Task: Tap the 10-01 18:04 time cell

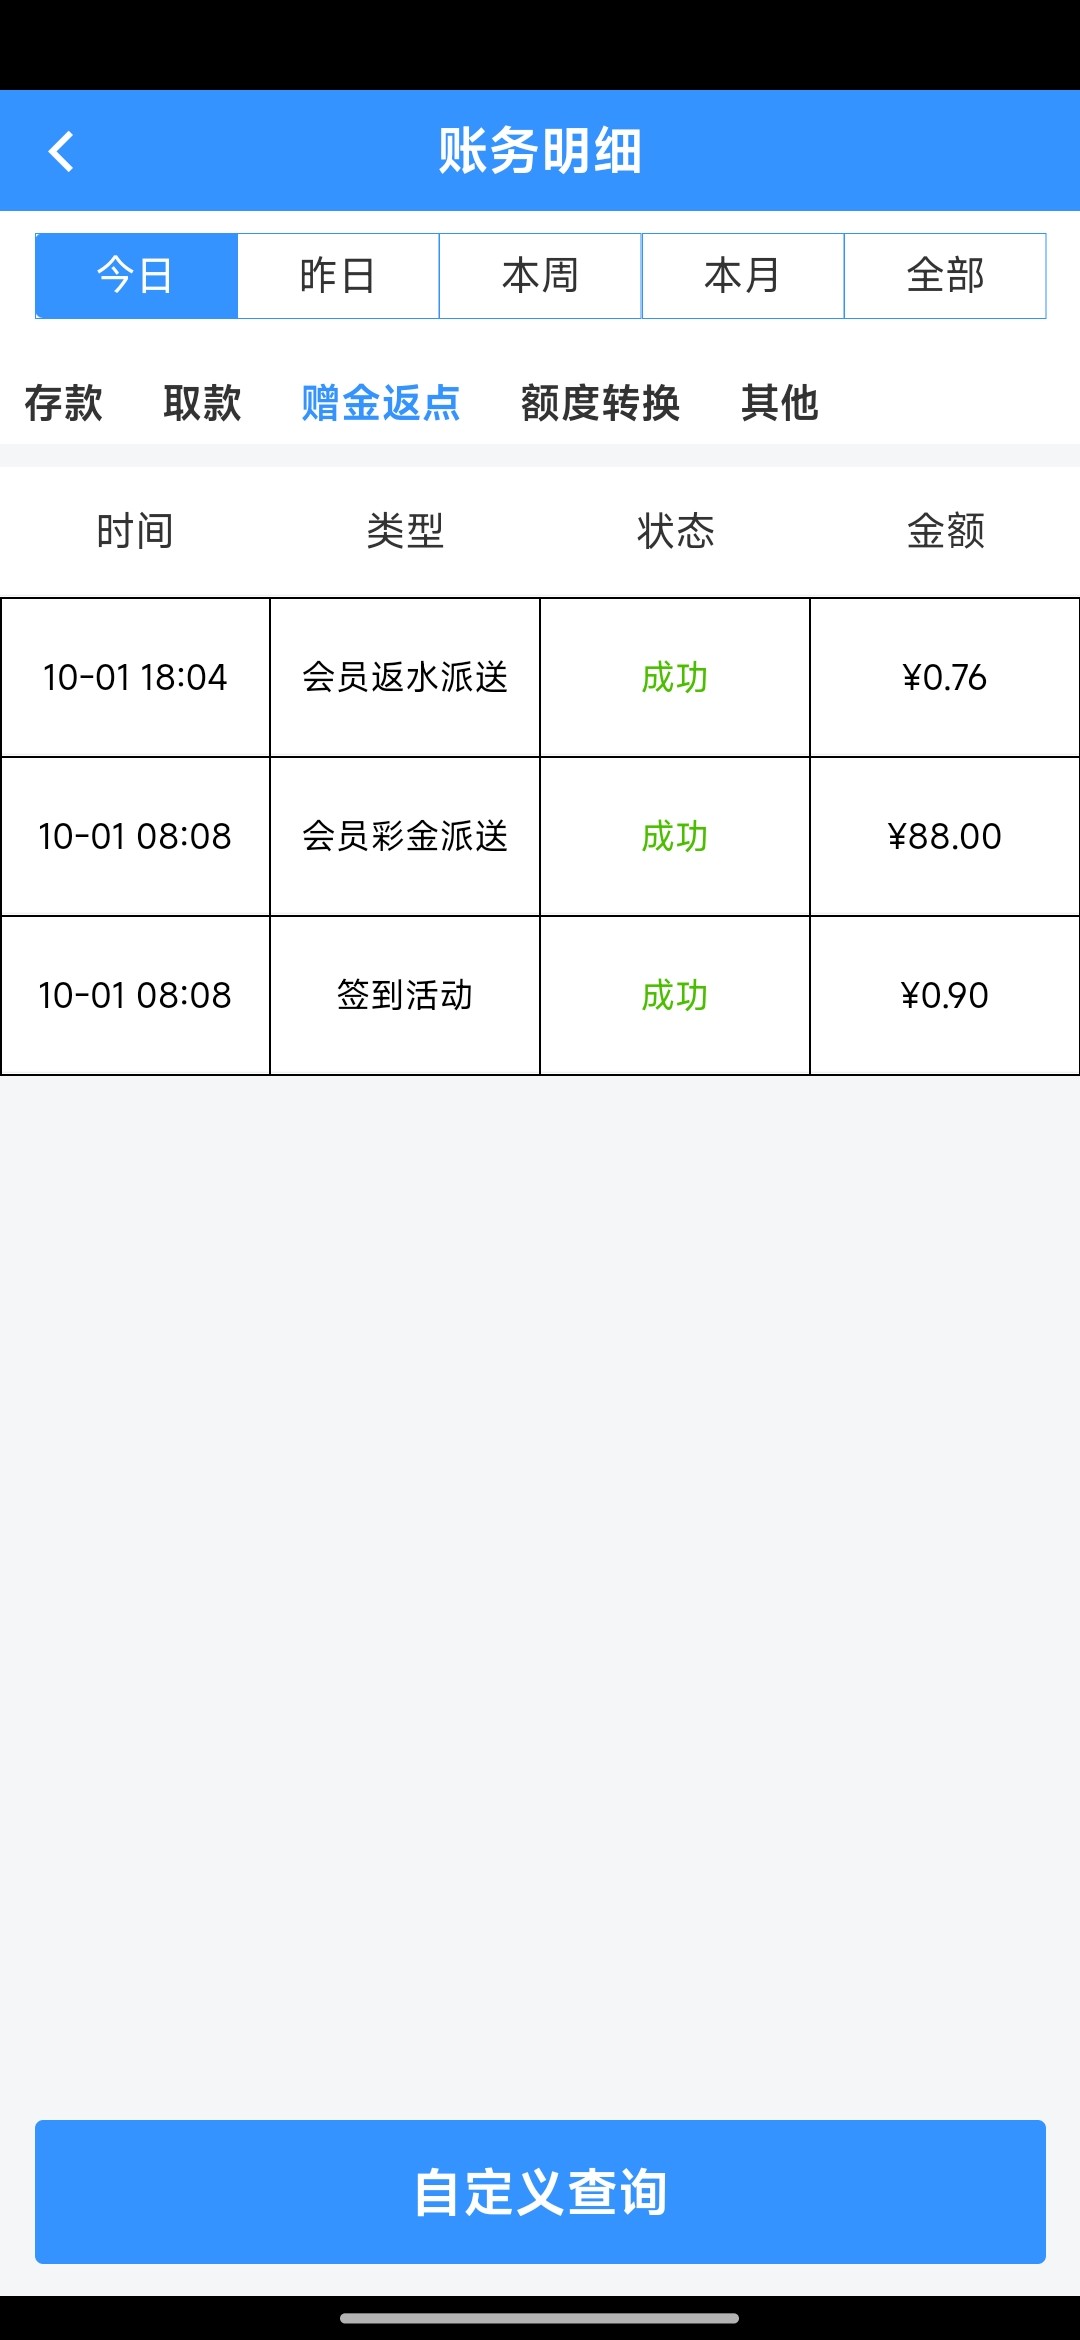Action: (135, 677)
